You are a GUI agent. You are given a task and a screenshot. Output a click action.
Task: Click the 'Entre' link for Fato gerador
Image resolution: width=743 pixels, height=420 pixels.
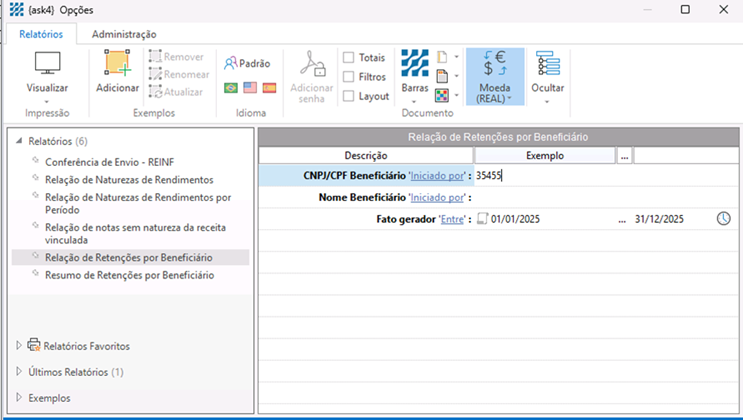click(453, 219)
